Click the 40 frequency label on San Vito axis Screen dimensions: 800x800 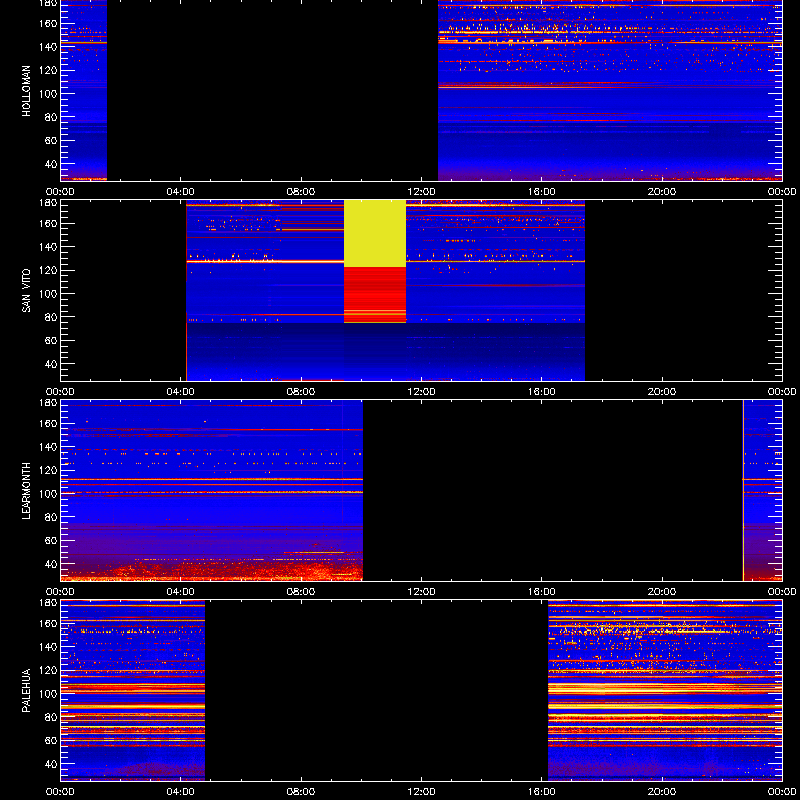pyautogui.click(x=51, y=364)
